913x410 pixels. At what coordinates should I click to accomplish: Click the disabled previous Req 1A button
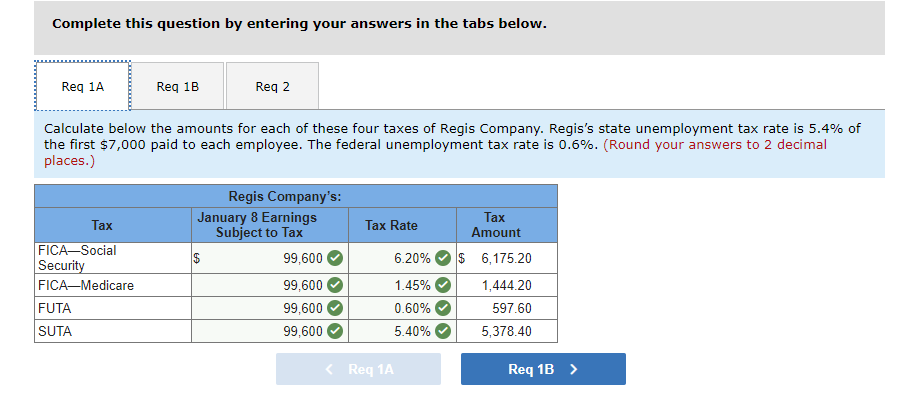pyautogui.click(x=358, y=369)
